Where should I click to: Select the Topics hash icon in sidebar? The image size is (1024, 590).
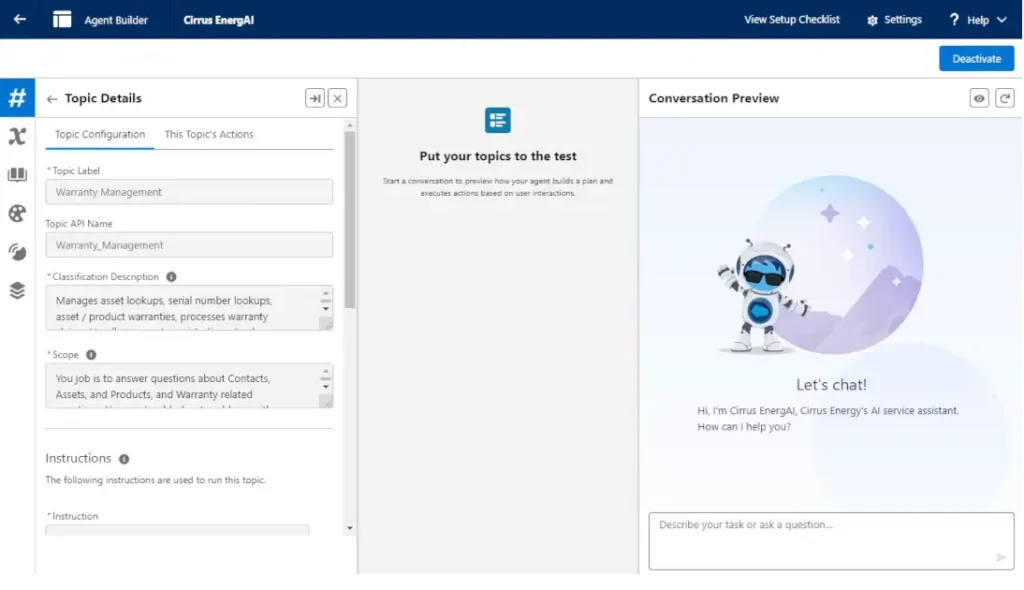point(17,98)
